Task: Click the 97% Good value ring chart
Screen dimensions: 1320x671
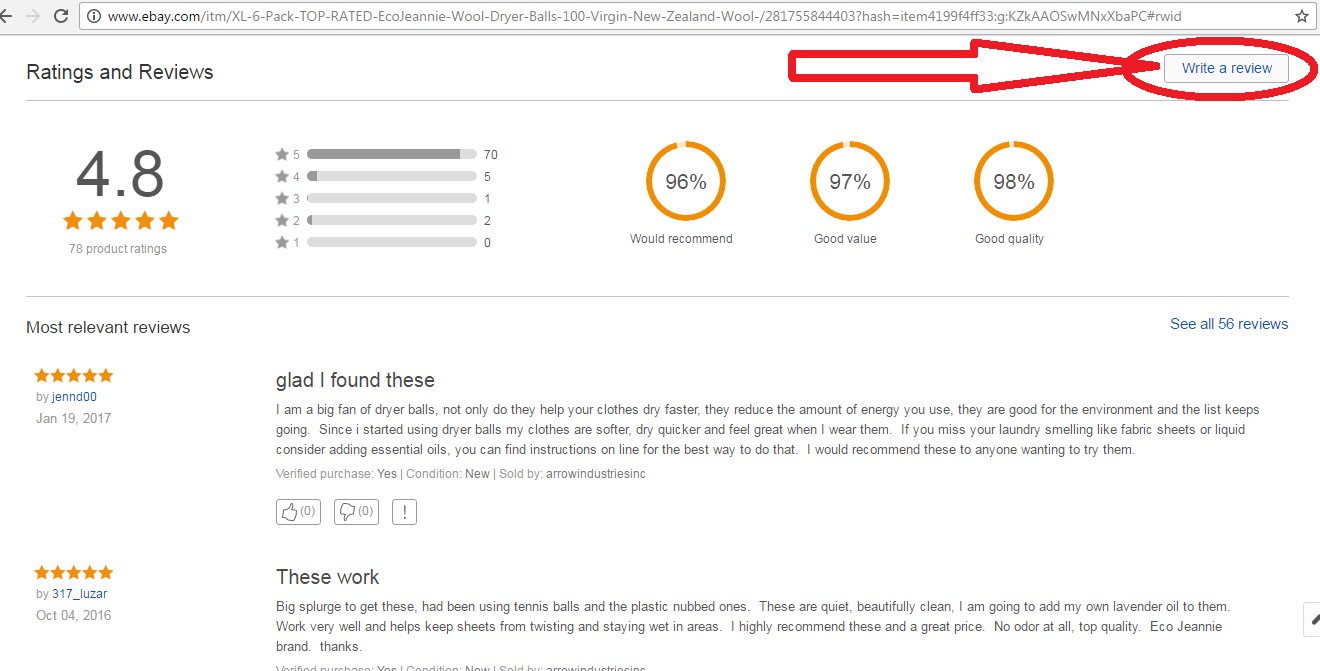Action: 848,181
